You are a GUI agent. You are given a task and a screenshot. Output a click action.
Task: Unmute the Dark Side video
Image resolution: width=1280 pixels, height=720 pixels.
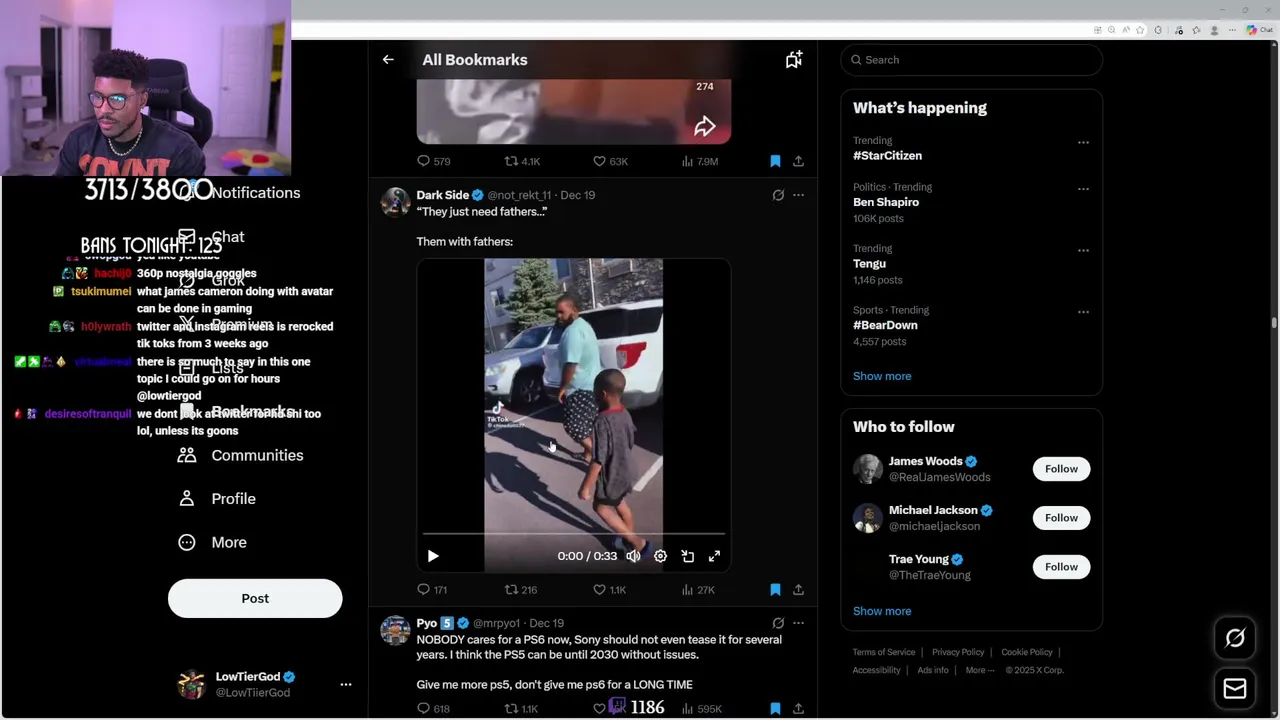click(633, 556)
